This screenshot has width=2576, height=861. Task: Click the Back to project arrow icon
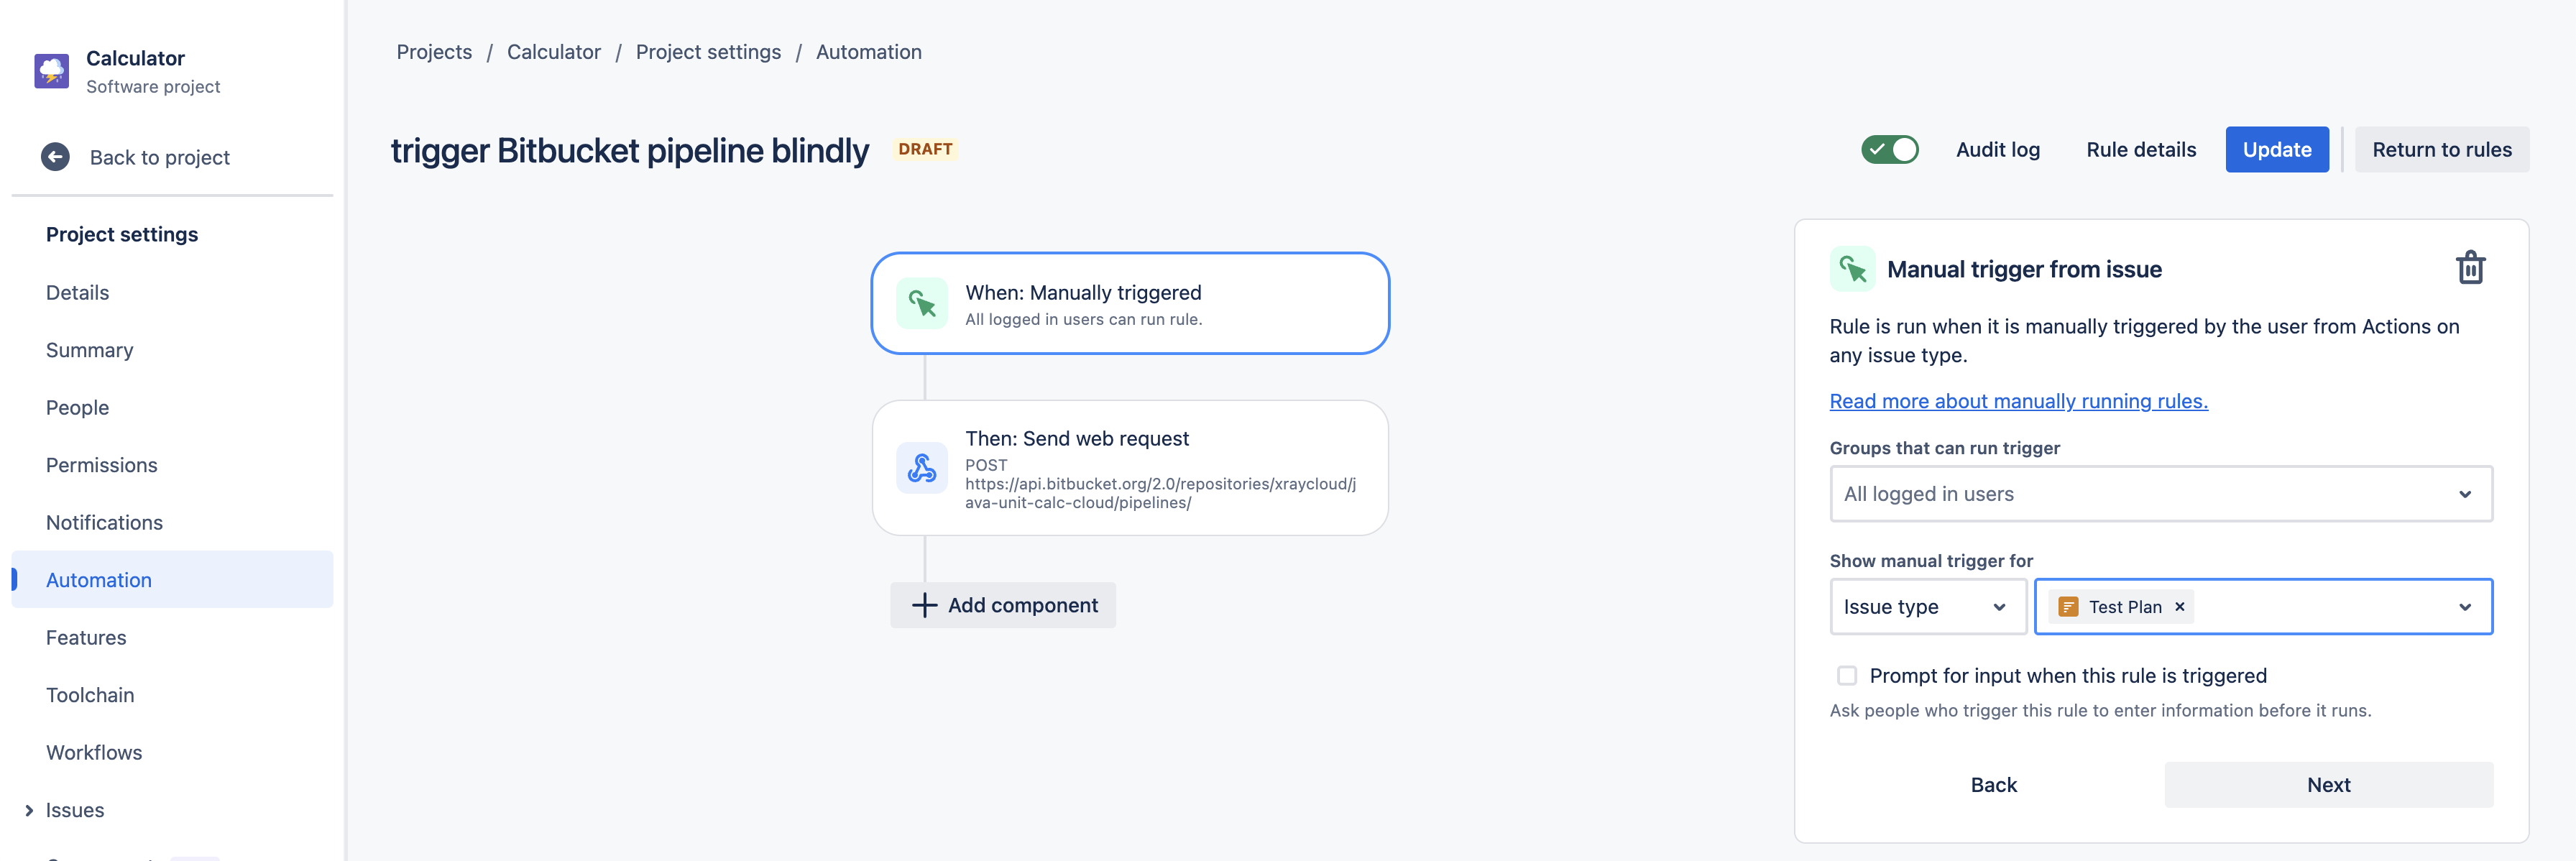click(x=56, y=157)
